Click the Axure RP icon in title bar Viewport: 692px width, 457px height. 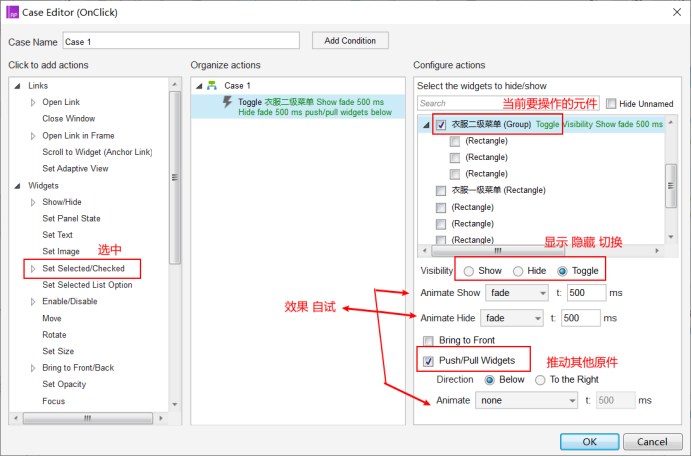pyautogui.click(x=12, y=12)
